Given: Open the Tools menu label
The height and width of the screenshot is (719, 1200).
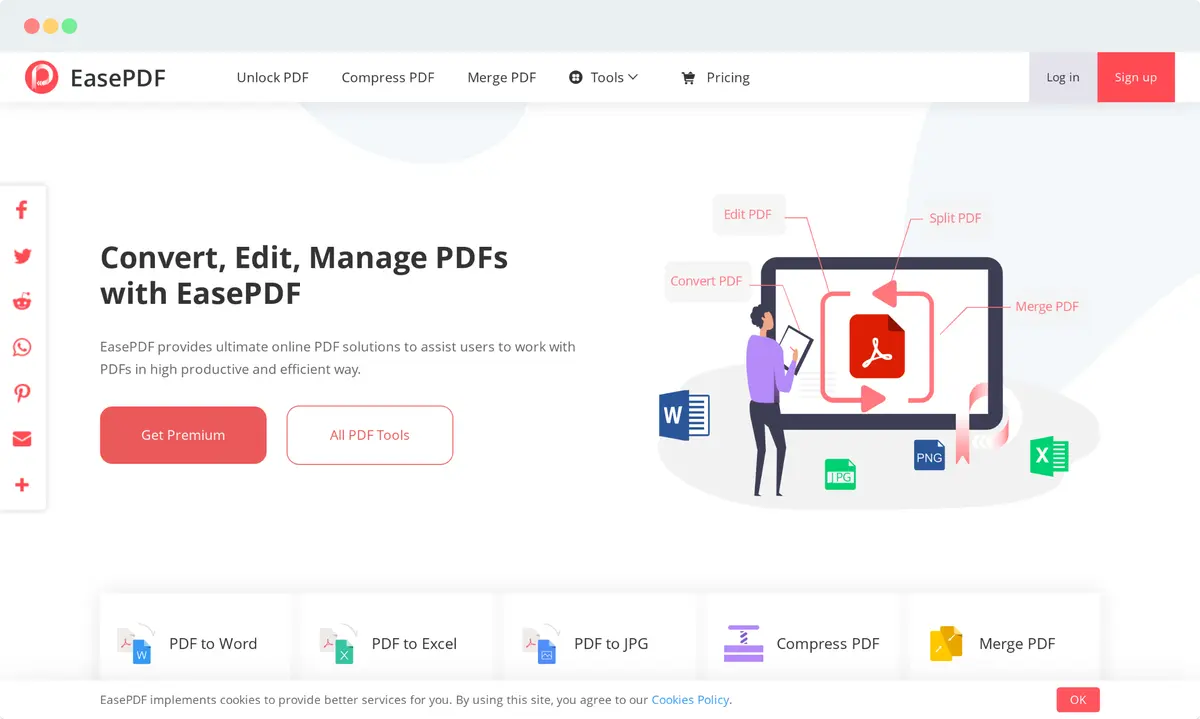Looking at the screenshot, I should [607, 77].
